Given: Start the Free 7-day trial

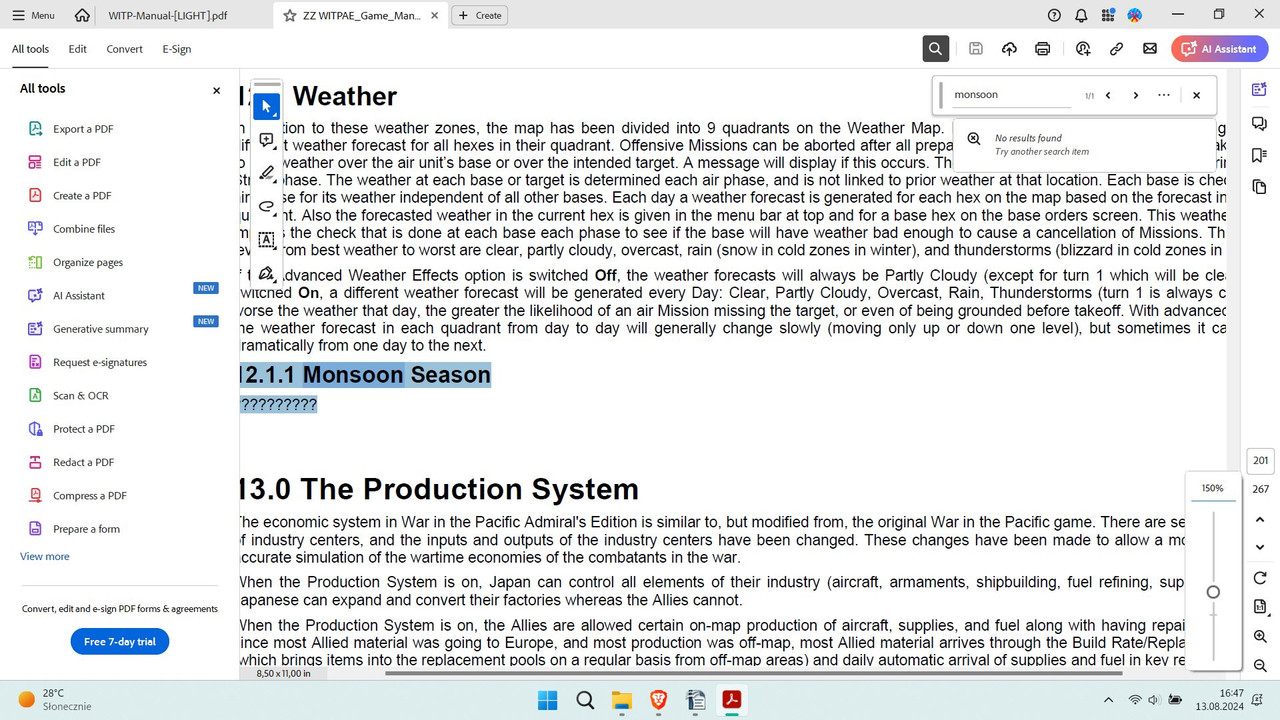Looking at the screenshot, I should click(120, 641).
